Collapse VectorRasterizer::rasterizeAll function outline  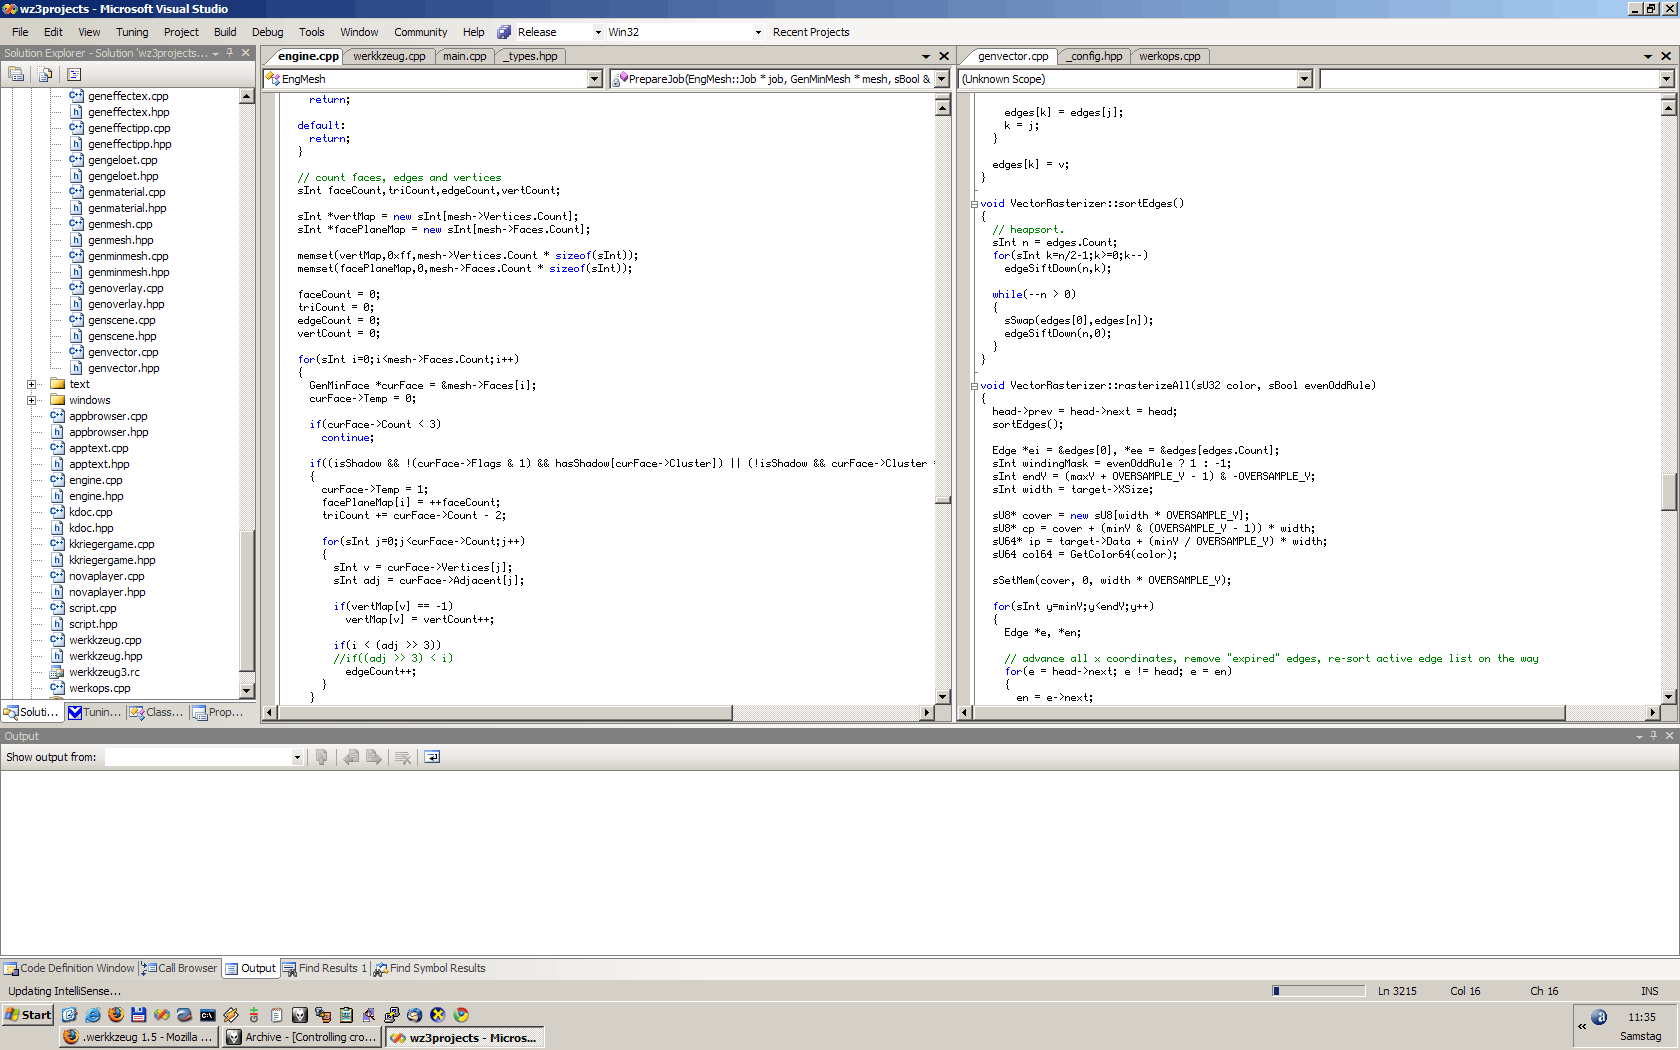(974, 386)
